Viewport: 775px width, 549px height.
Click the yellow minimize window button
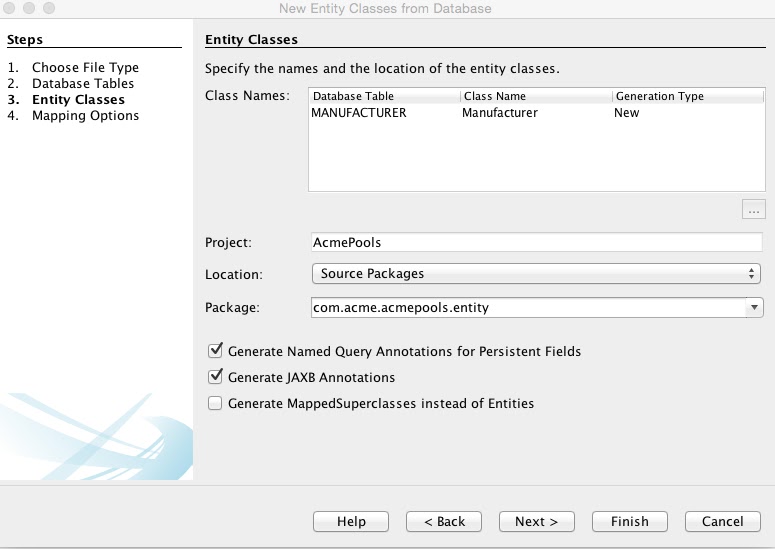click(29, 8)
